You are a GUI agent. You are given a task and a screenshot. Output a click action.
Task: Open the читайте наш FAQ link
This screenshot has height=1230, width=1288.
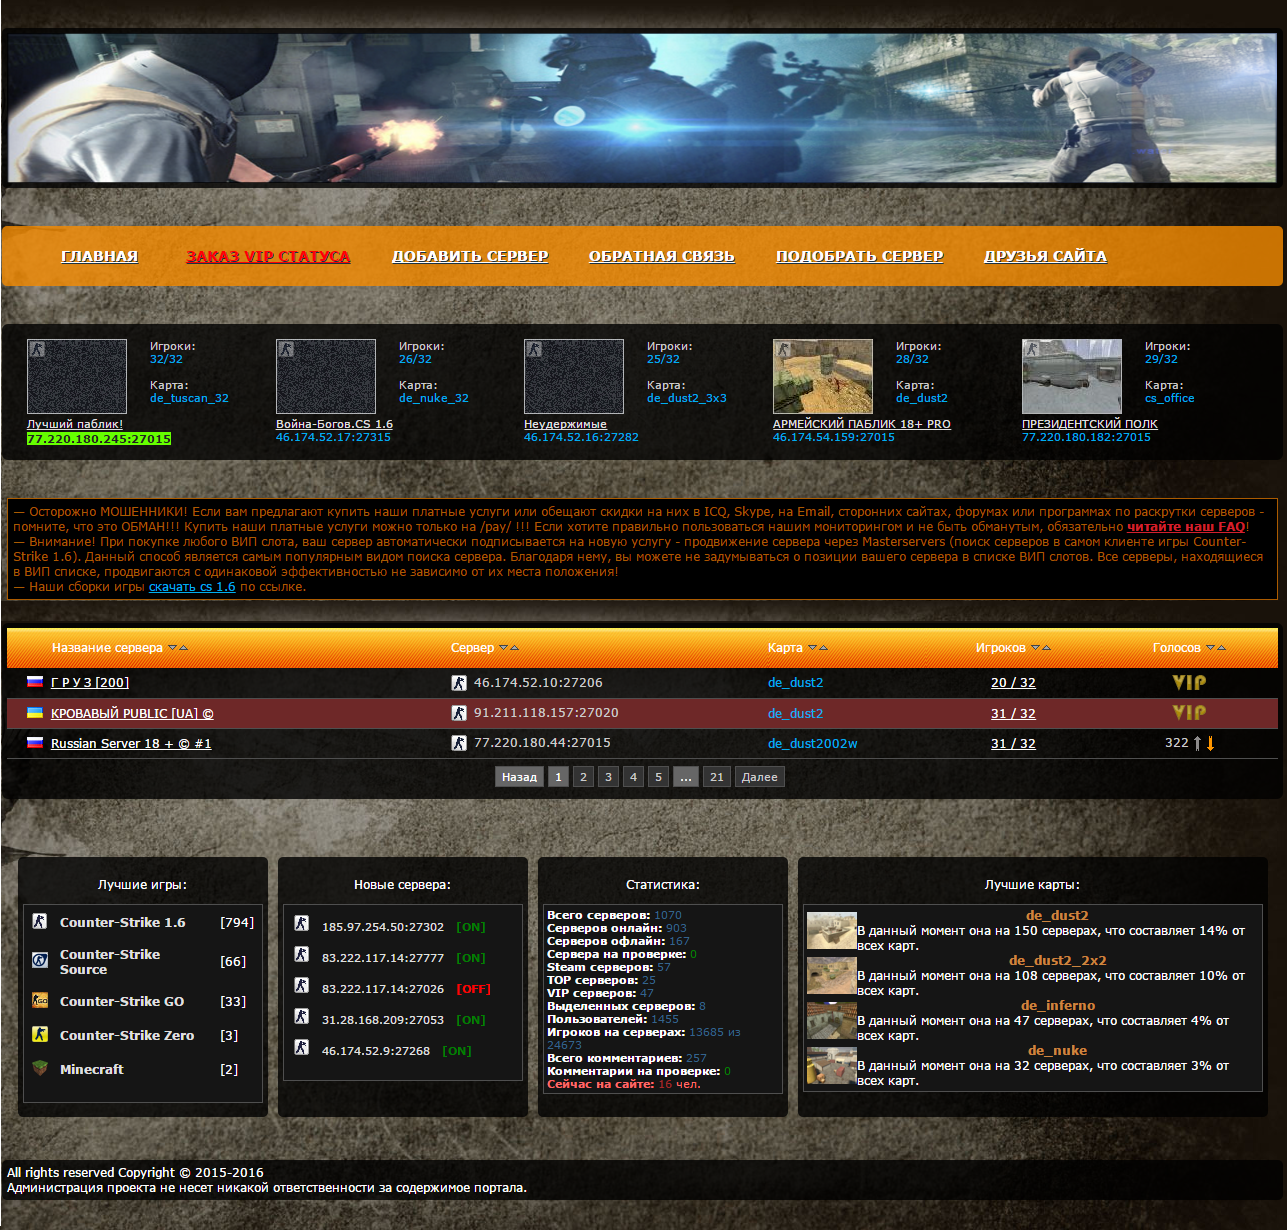1186,527
